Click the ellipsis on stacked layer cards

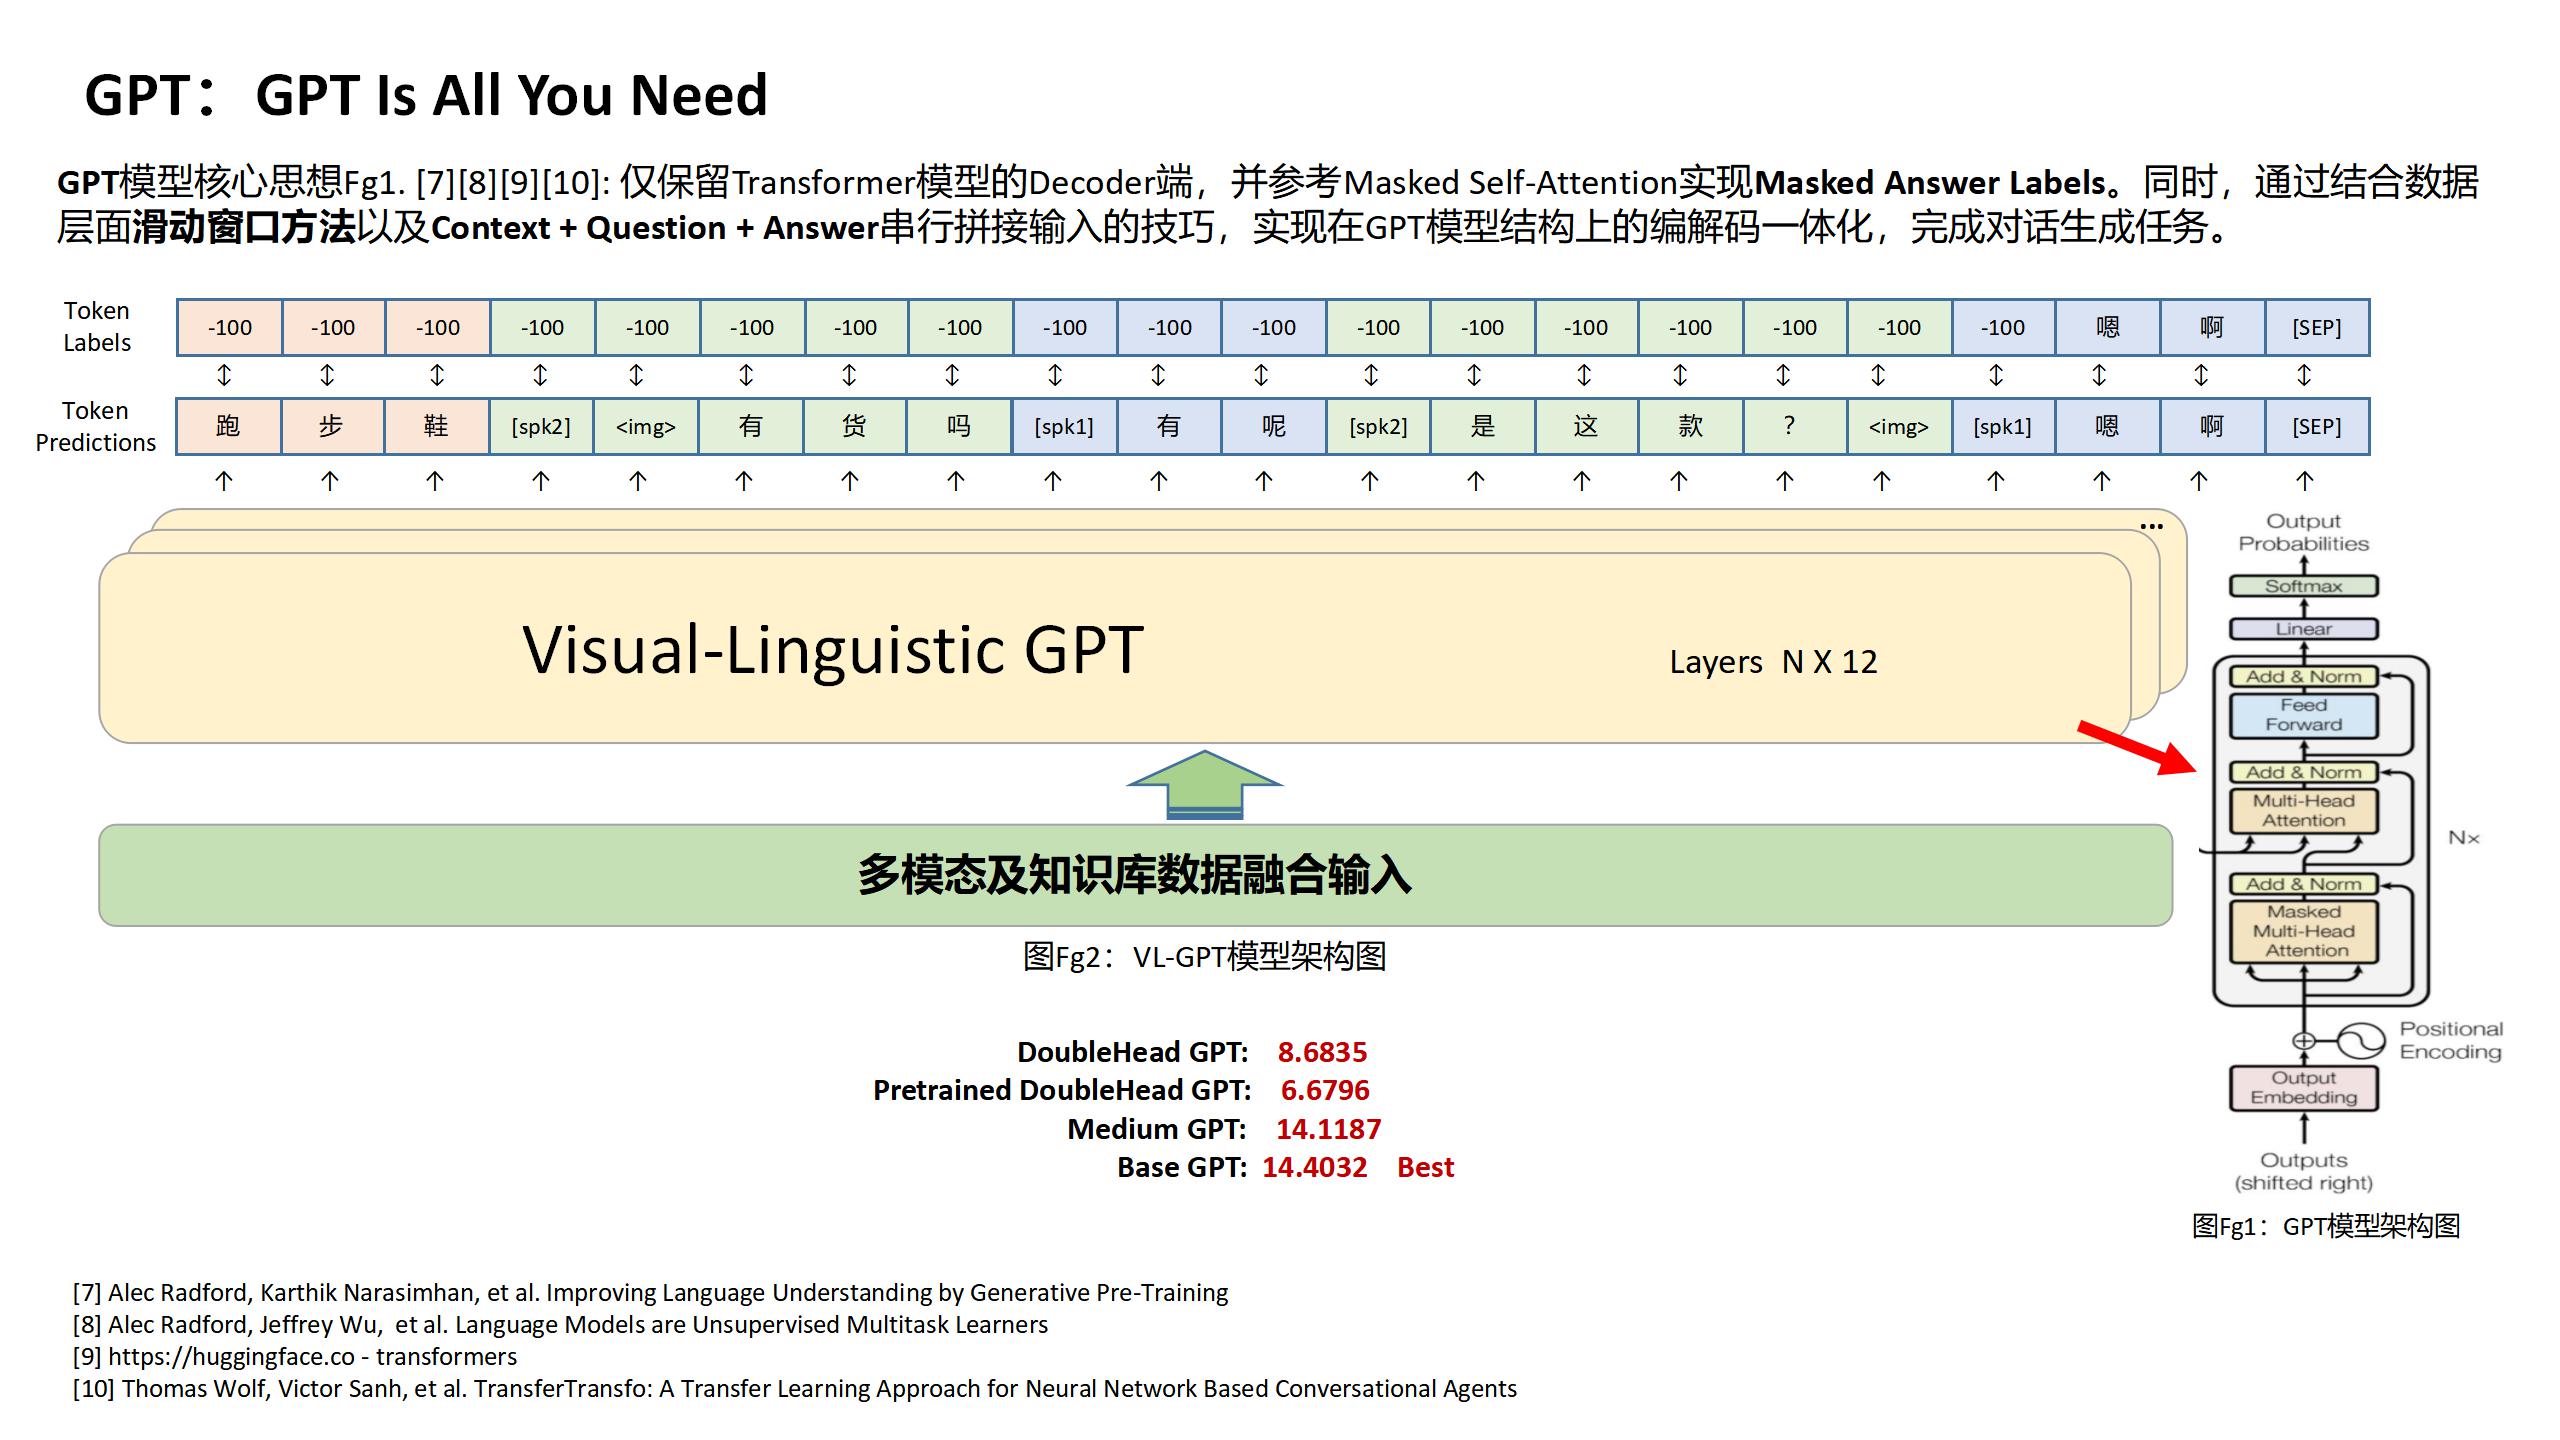click(2151, 526)
